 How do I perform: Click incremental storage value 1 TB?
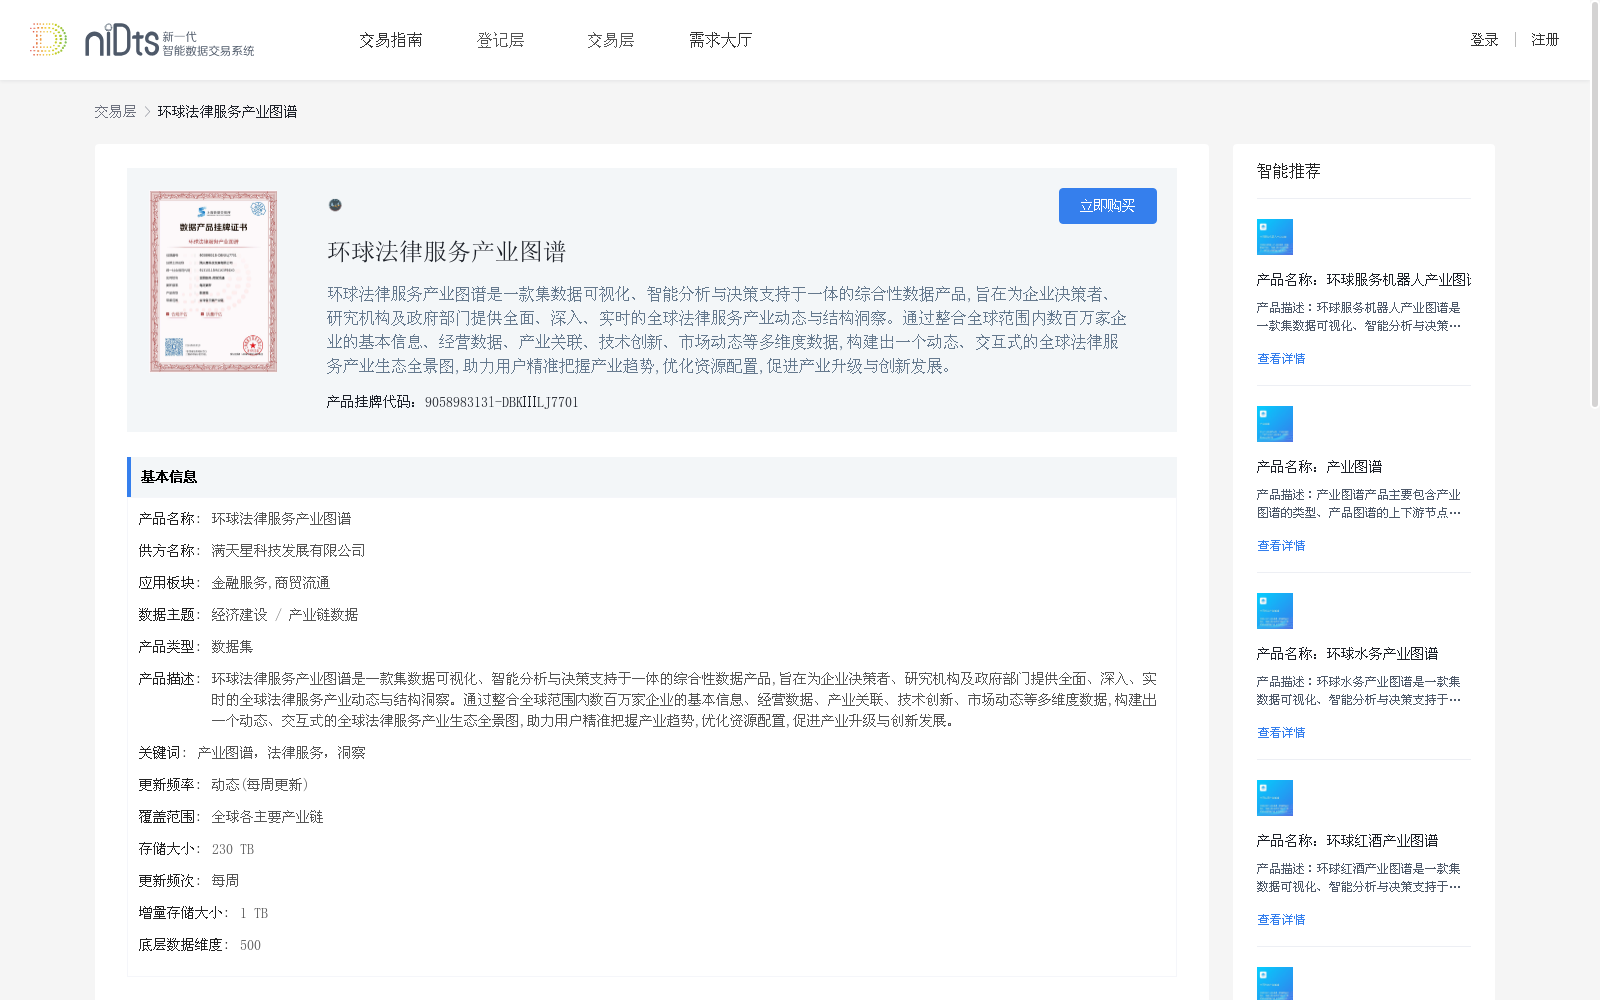point(254,913)
